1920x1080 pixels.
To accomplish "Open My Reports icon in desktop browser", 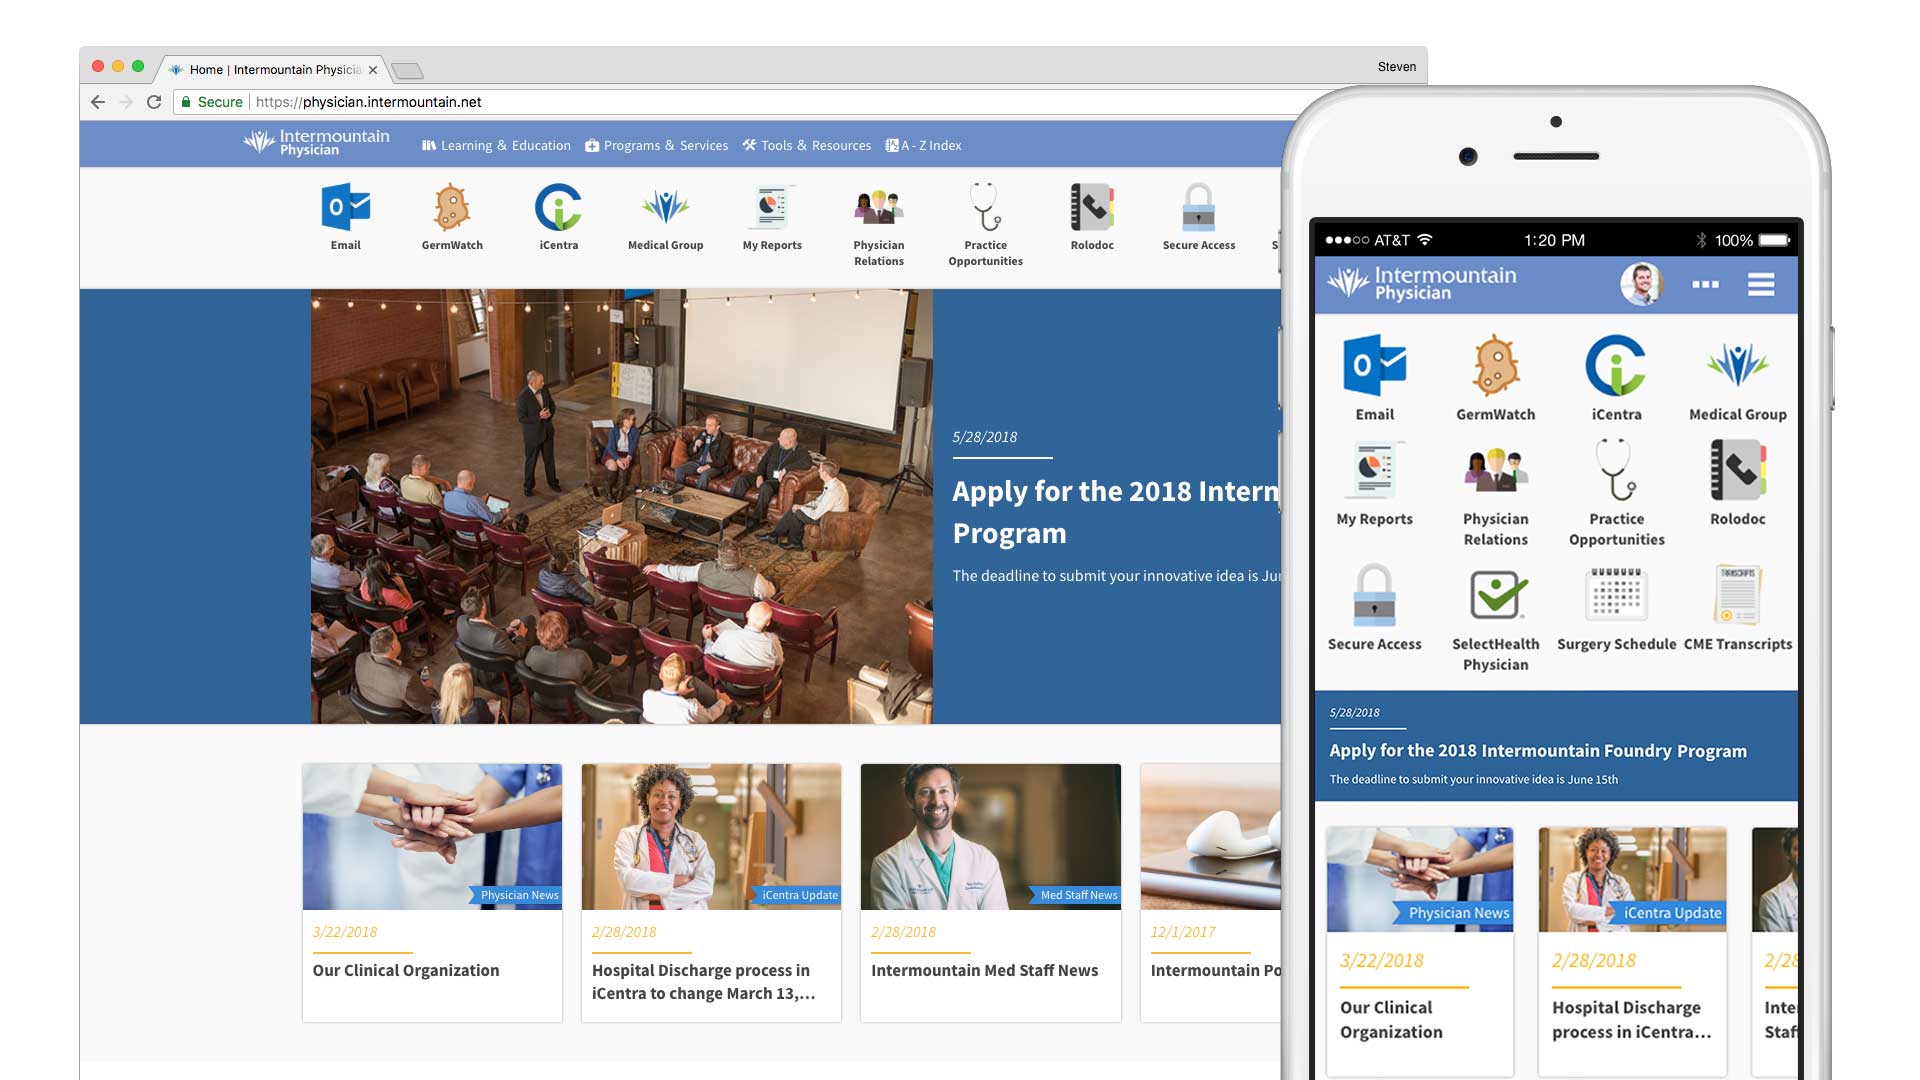I will coord(772,208).
